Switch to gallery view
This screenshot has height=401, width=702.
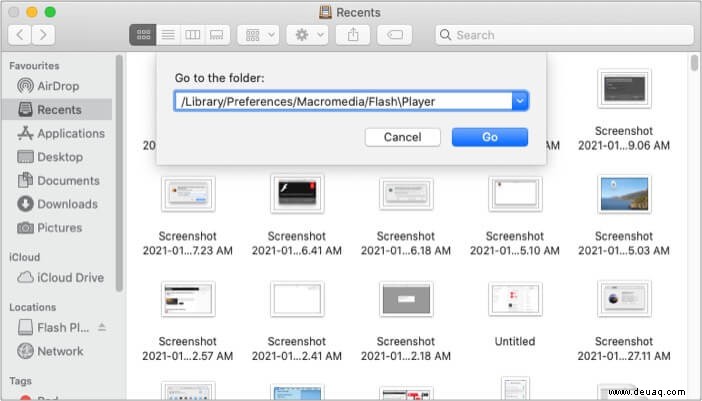point(217,35)
